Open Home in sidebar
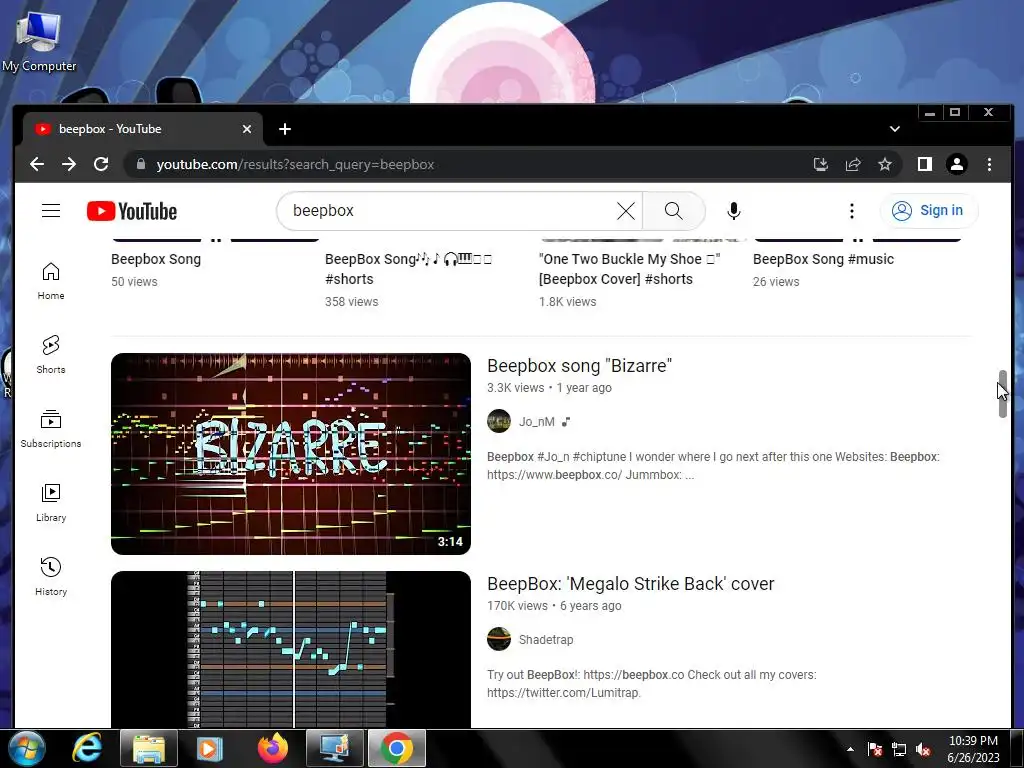 coord(51,281)
